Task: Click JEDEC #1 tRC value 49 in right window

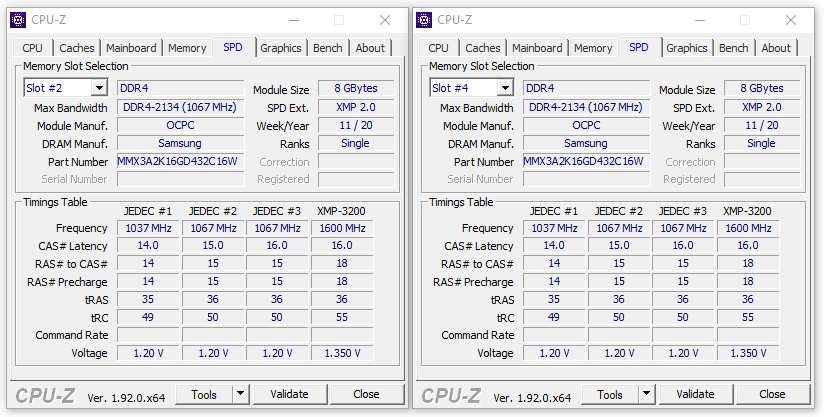Action: click(x=554, y=317)
